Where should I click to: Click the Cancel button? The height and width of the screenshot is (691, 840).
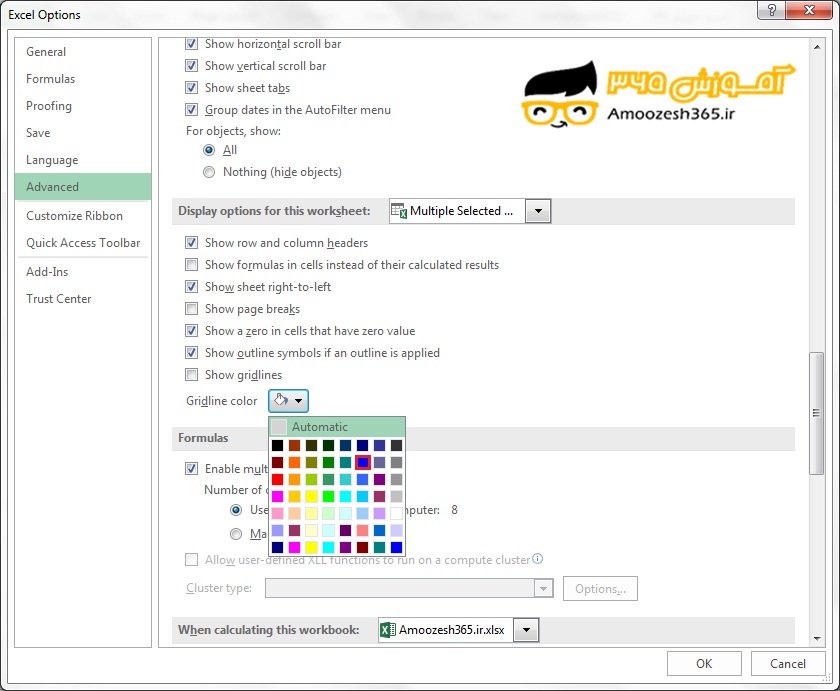[x=788, y=663]
